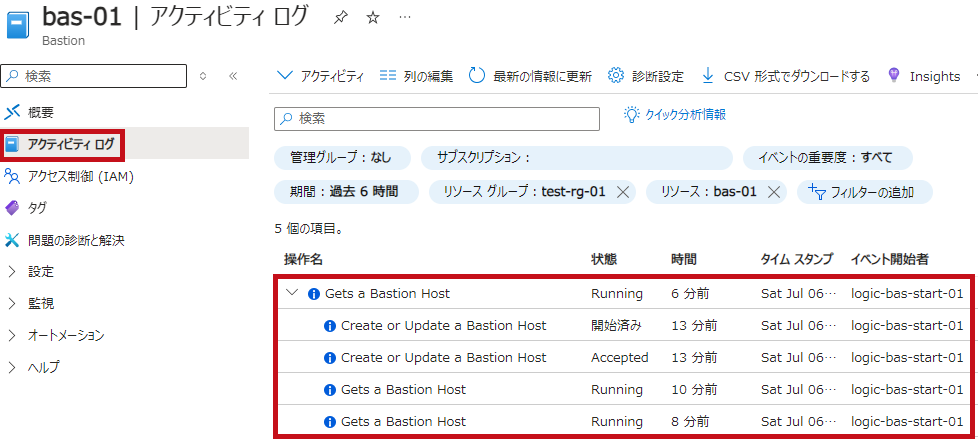This screenshot has width=978, height=443.
Task: Open the more options ellipsis in the title
Action: (x=405, y=17)
